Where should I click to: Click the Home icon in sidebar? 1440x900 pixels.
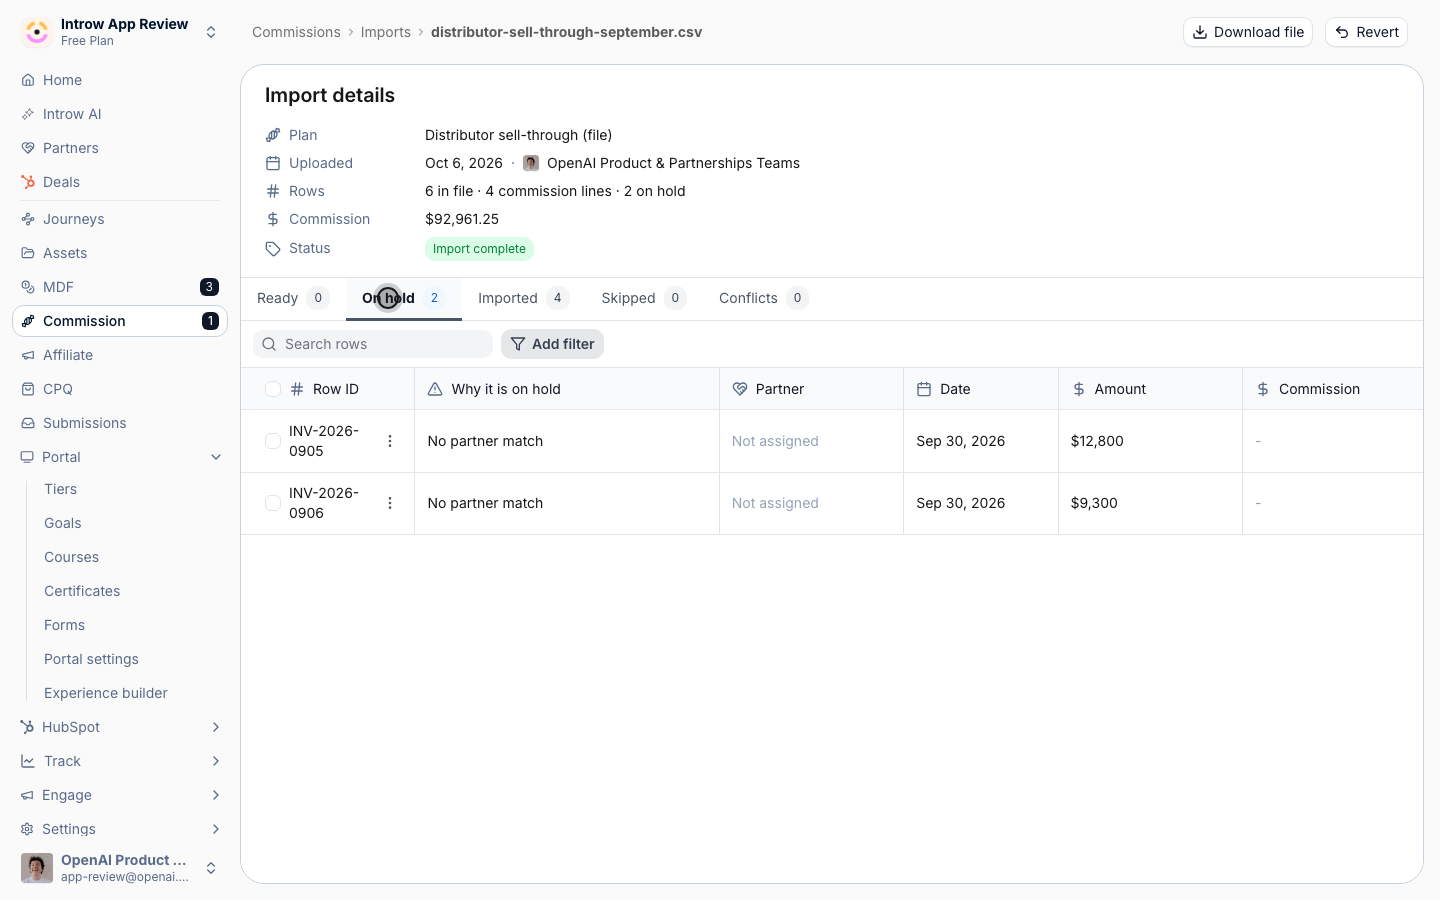[x=28, y=80]
